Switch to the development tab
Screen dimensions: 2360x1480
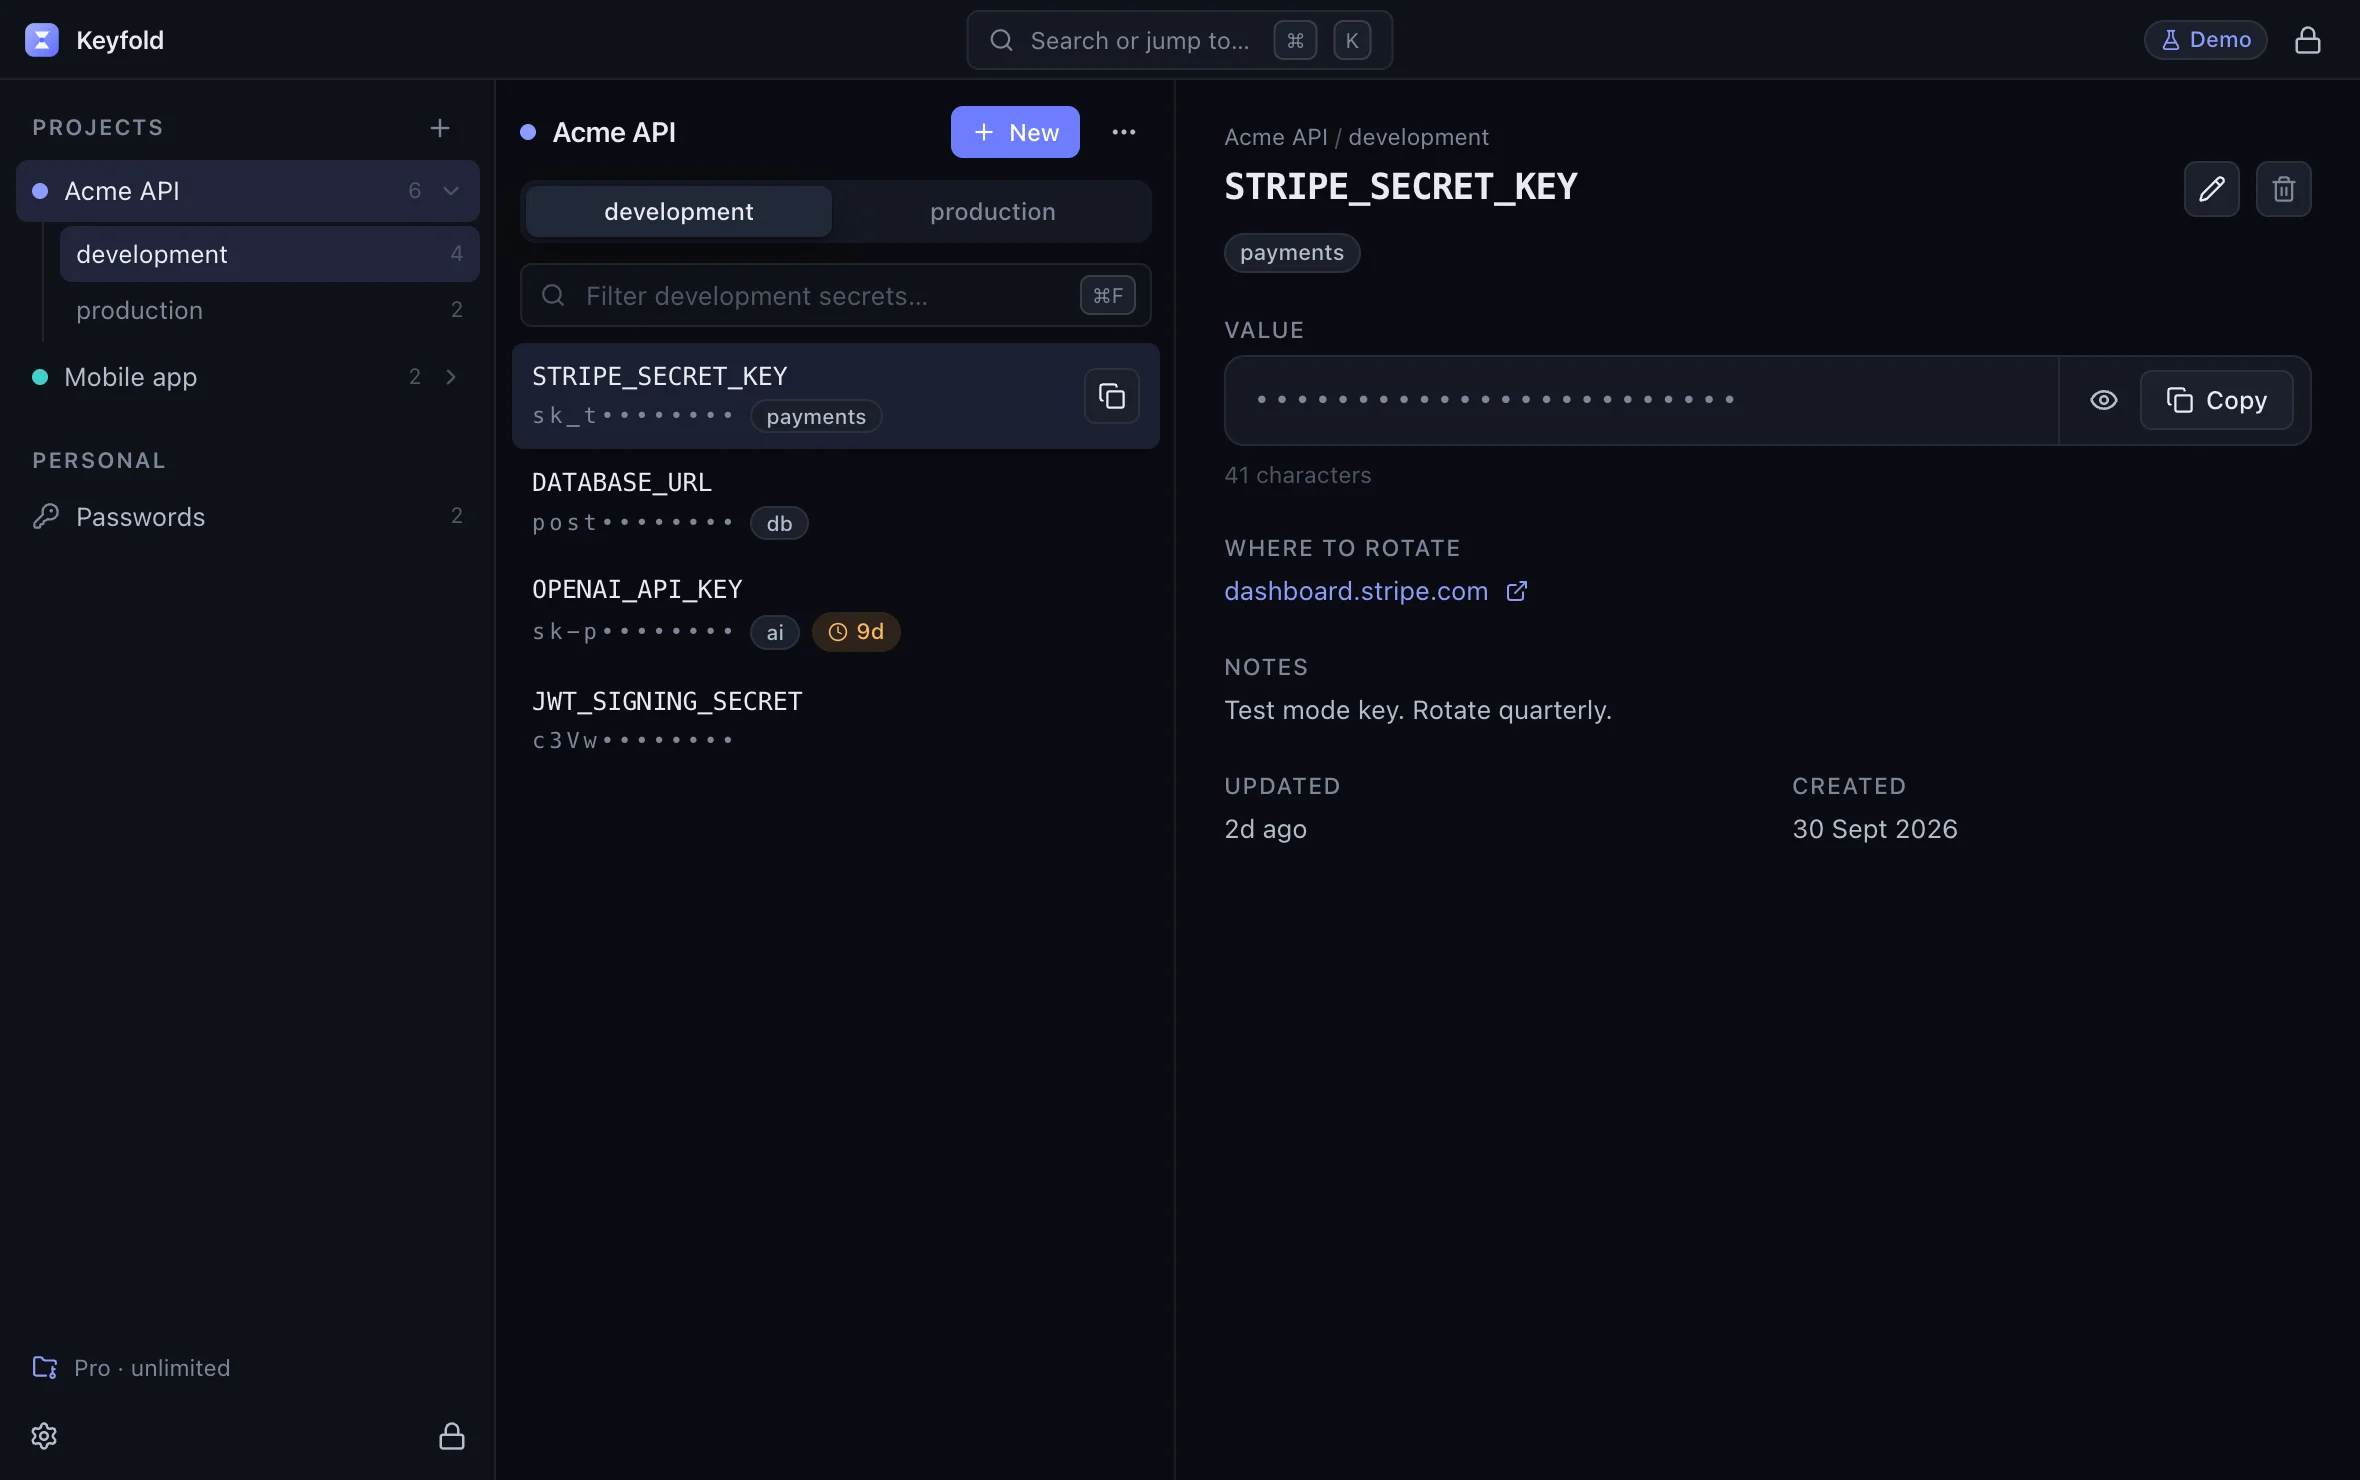(x=679, y=211)
